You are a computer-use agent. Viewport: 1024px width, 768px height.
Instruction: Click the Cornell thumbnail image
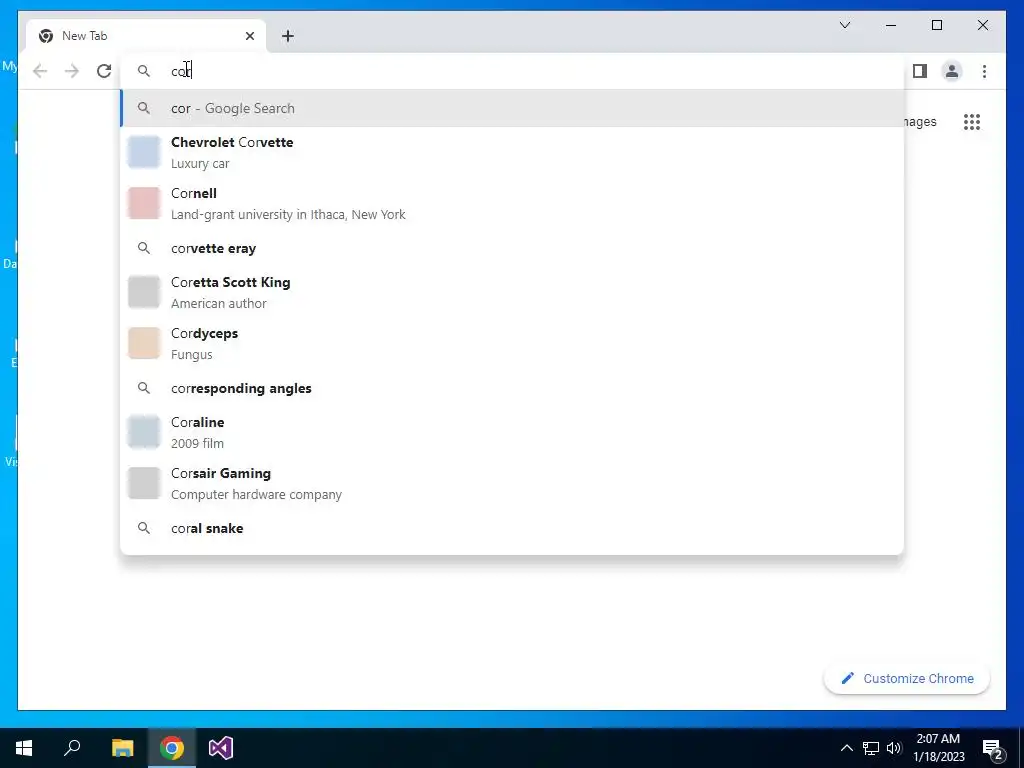click(144, 203)
